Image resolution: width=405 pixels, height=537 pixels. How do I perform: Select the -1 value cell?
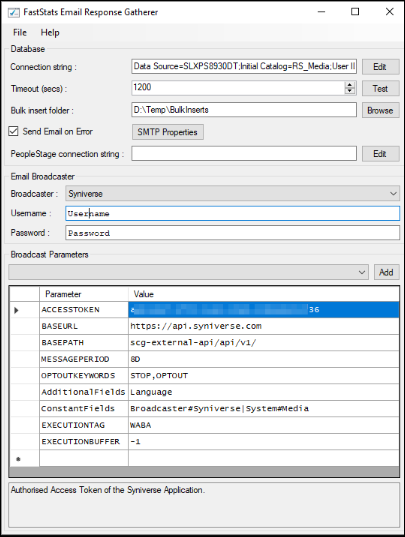pyautogui.click(x=264, y=441)
